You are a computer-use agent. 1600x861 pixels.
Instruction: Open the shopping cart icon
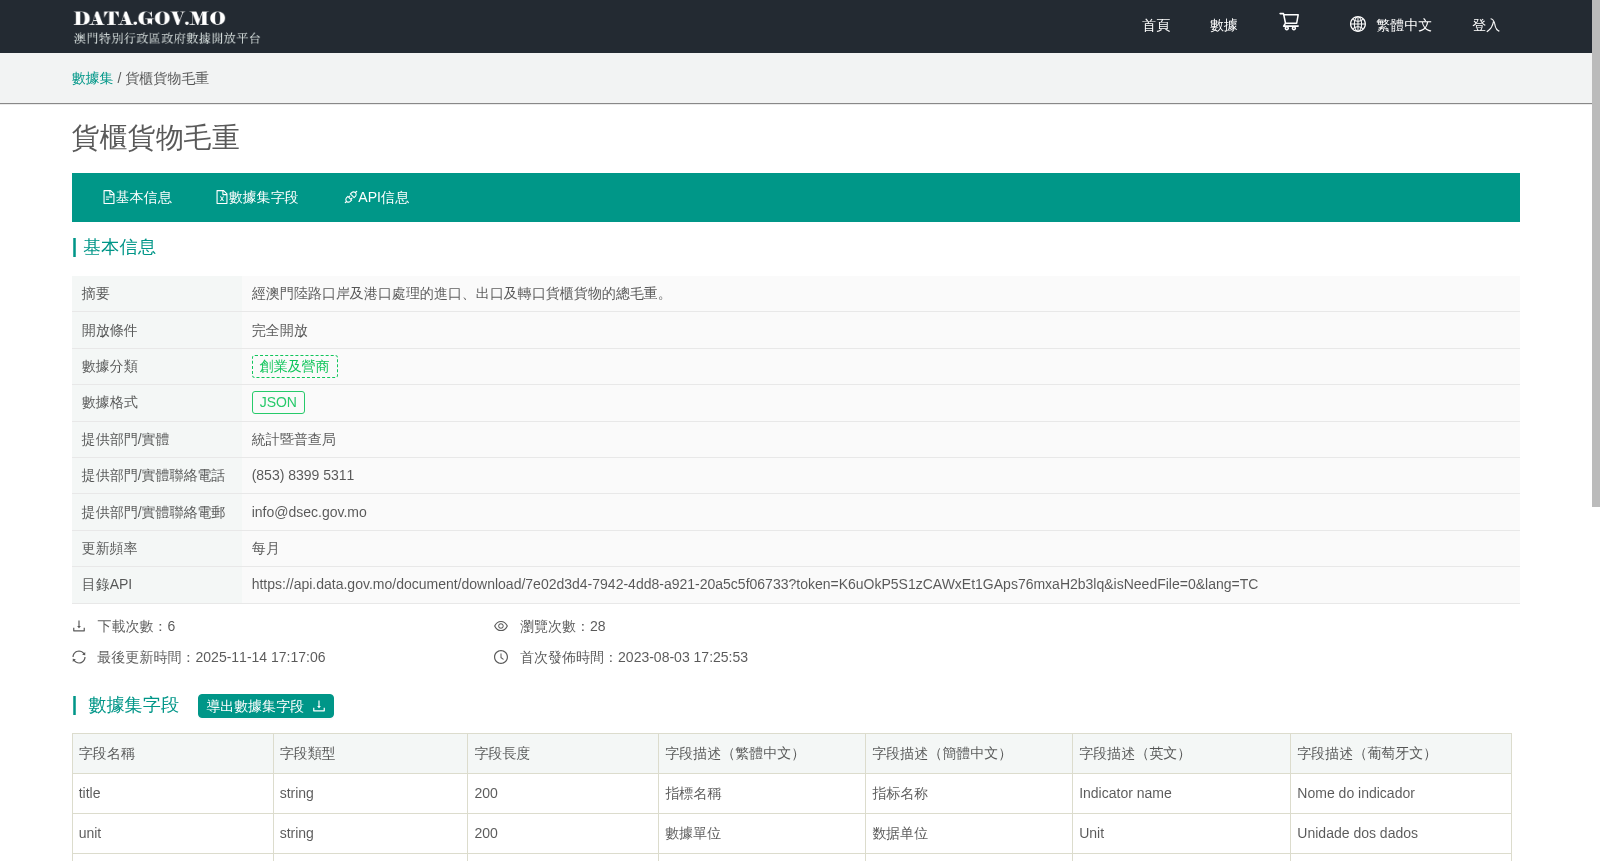click(1289, 22)
